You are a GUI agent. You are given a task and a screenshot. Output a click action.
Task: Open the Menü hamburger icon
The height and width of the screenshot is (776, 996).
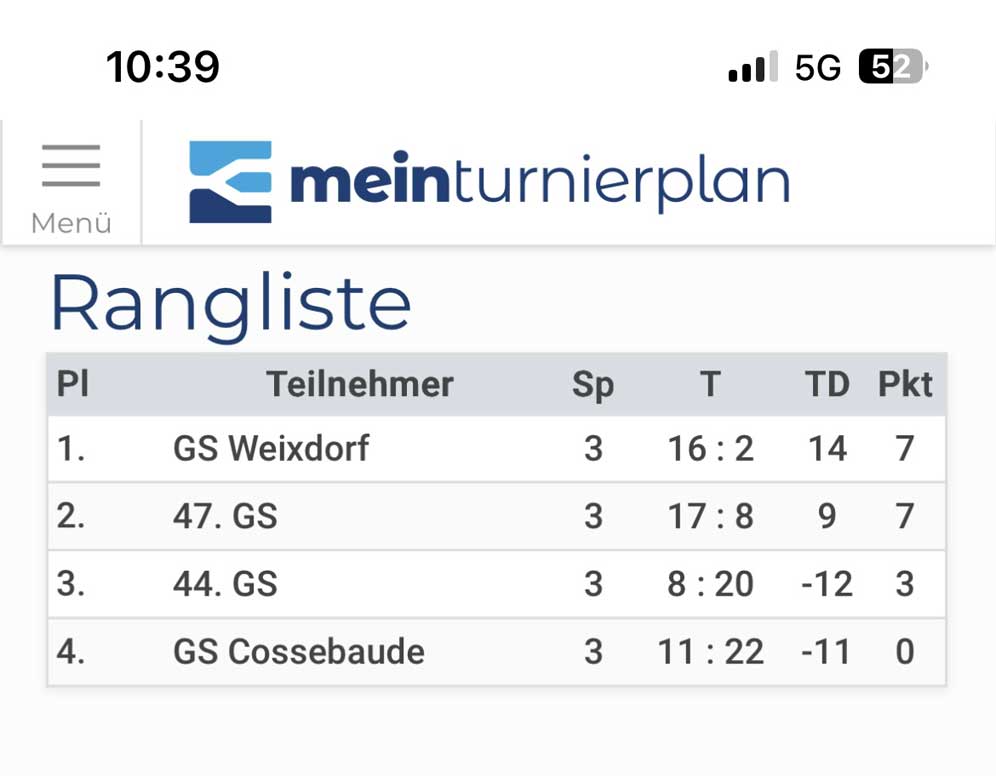click(71, 166)
